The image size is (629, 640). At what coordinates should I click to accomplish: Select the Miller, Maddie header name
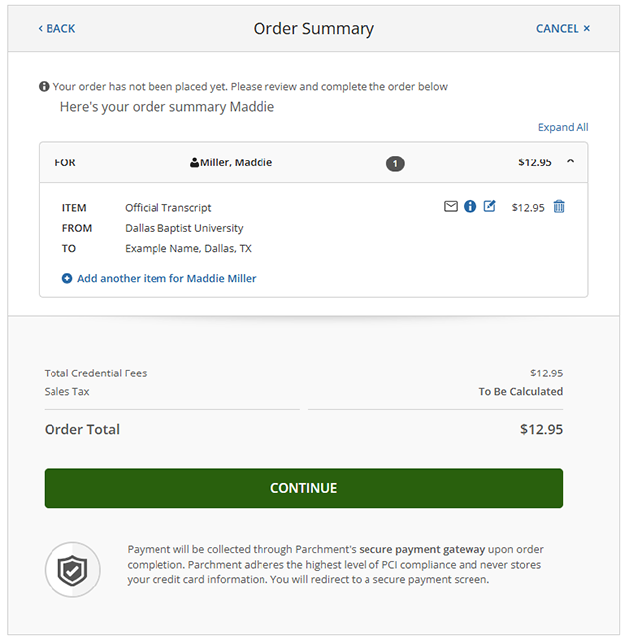pos(236,163)
